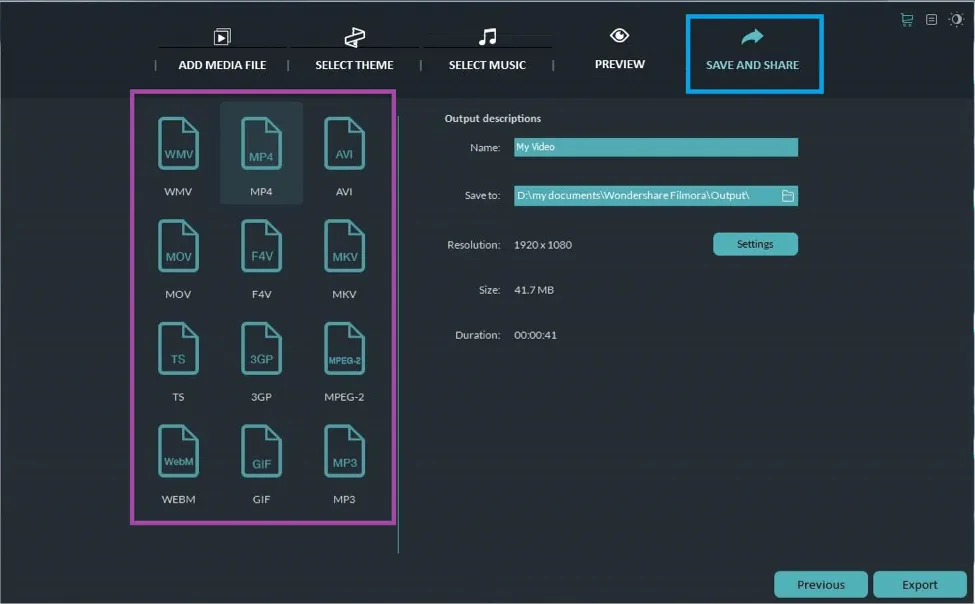Open the Select Music step
975x604 pixels.
[487, 51]
